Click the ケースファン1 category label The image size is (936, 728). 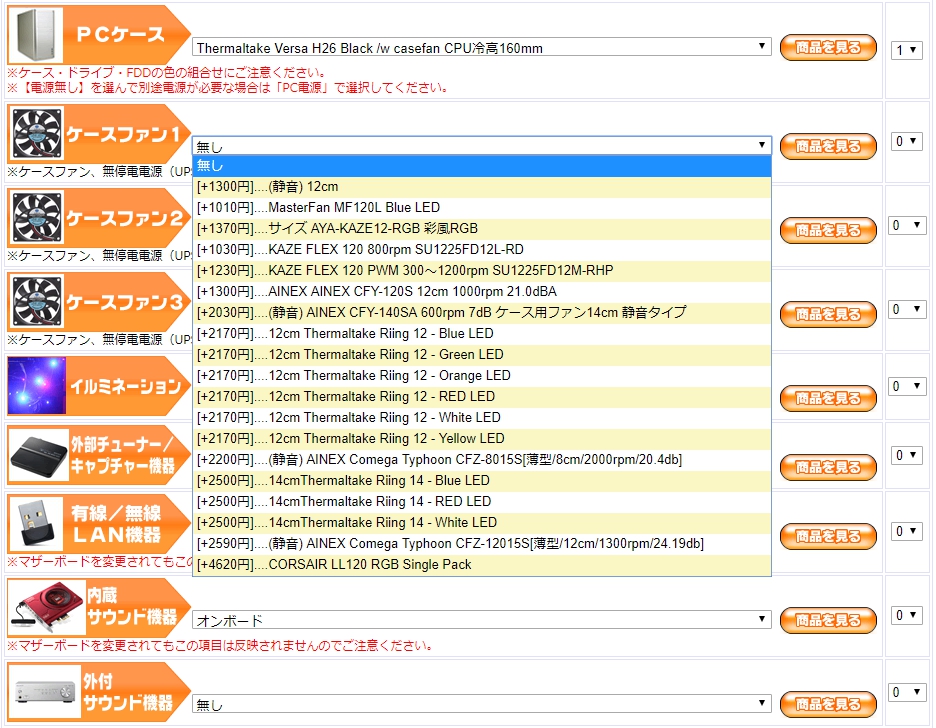coord(124,134)
